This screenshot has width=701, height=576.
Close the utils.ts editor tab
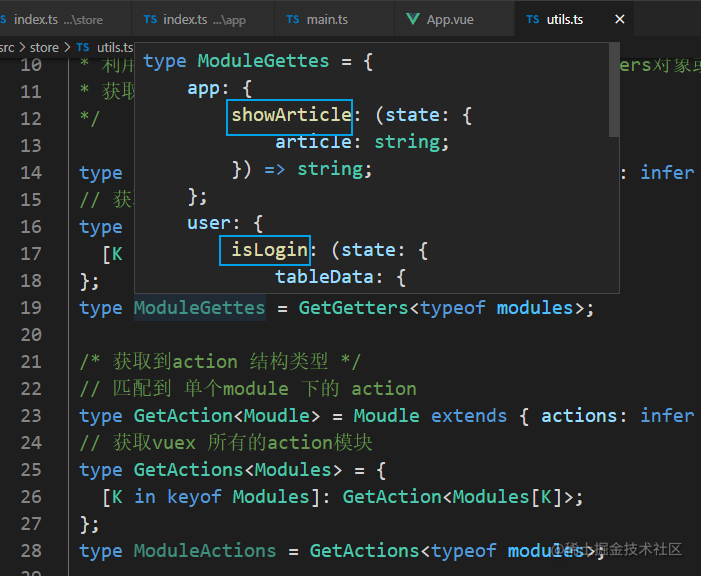620,19
